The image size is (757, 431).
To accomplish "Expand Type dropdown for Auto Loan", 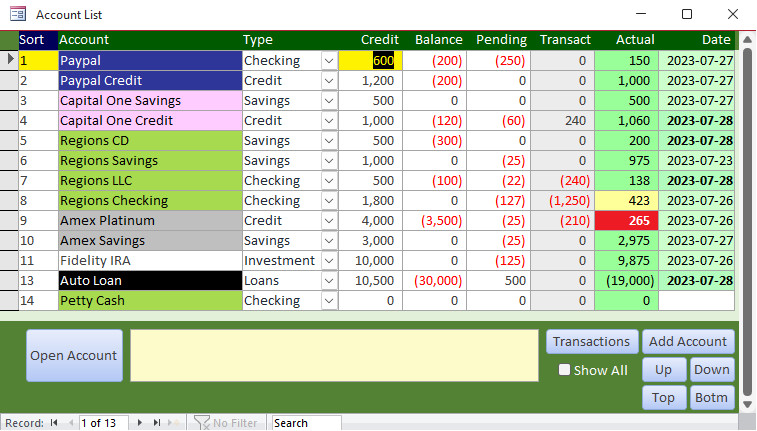I will 329,281.
